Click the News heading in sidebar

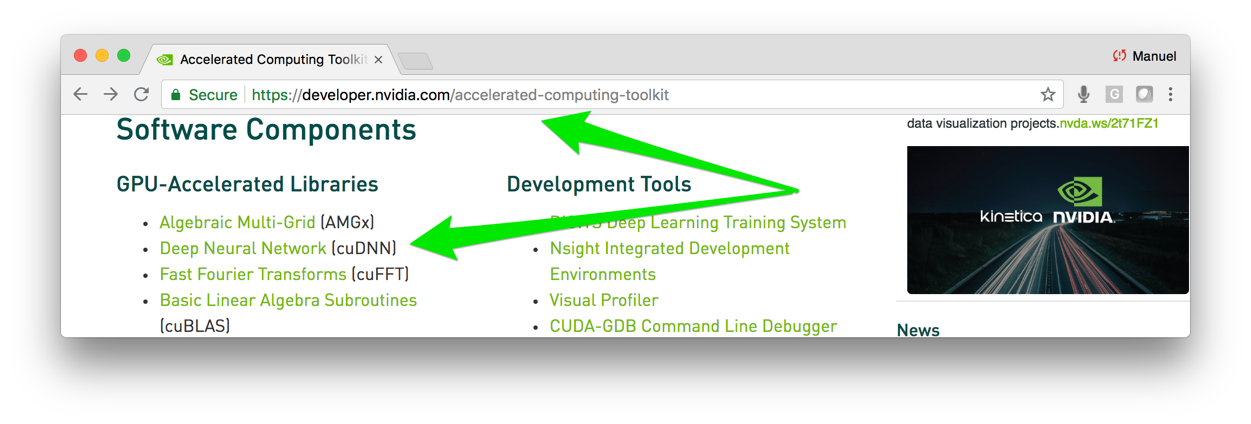point(918,330)
